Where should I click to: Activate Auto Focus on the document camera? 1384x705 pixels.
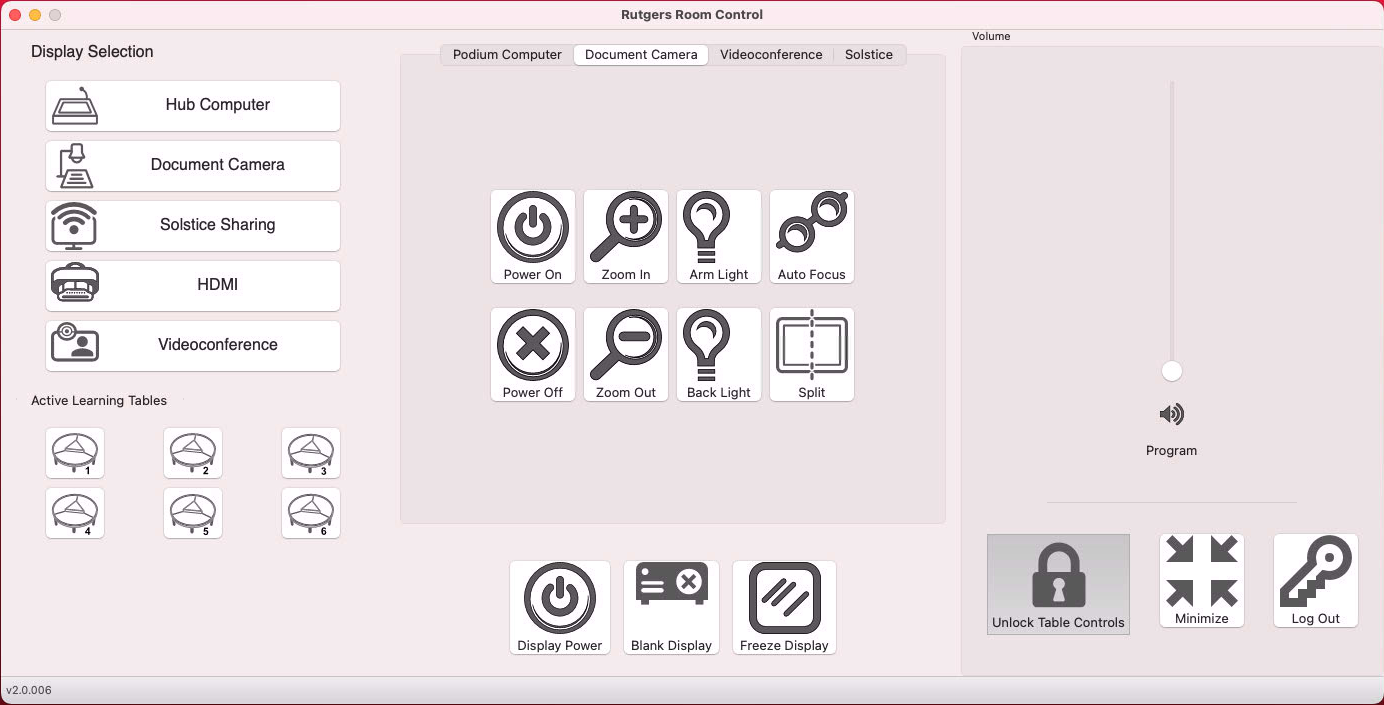(x=811, y=236)
